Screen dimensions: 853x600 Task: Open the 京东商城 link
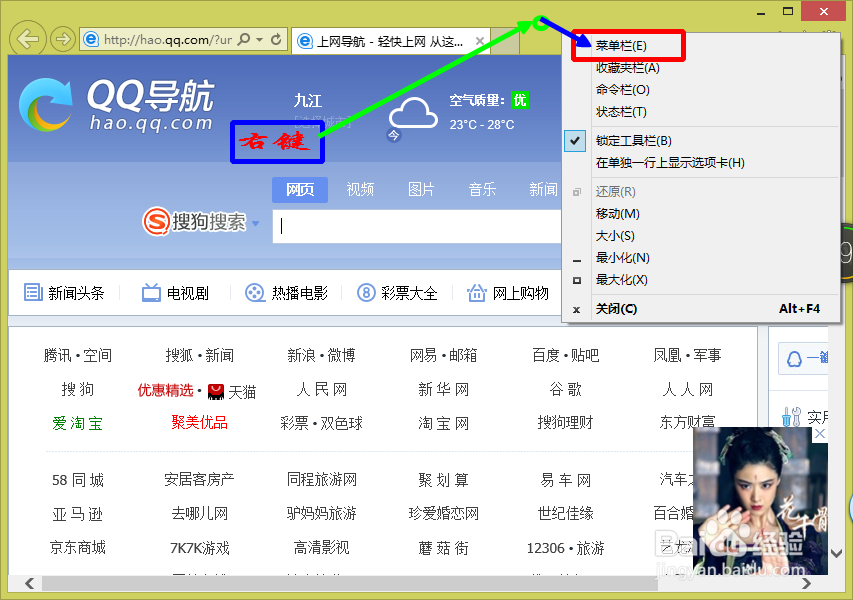coord(77,547)
